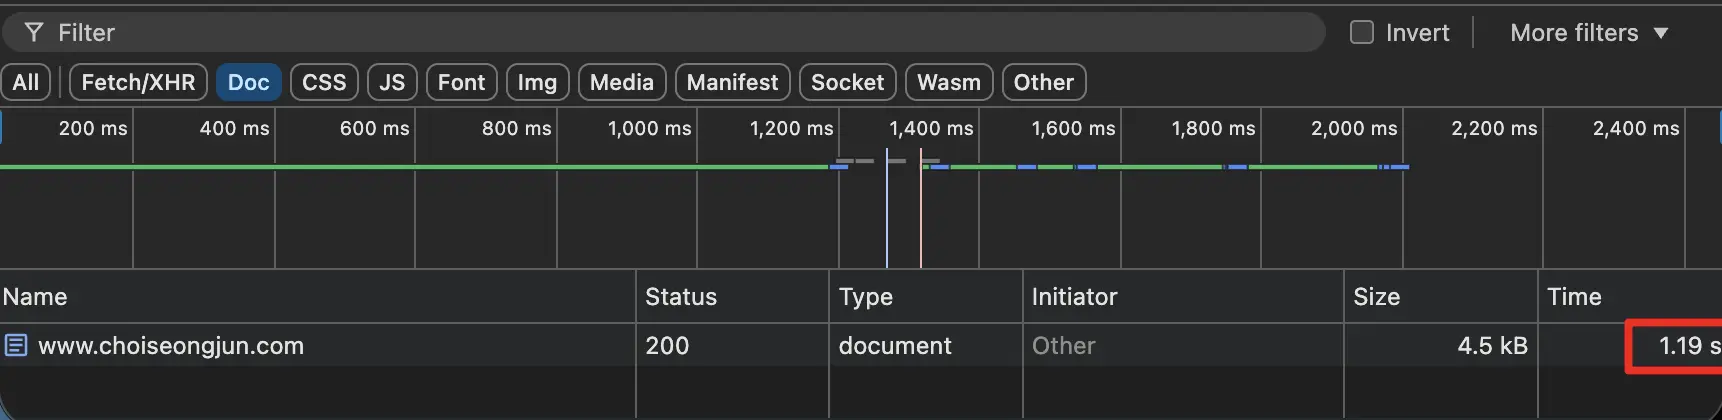Select the Other filter chip
This screenshot has height=420, width=1722.
pyautogui.click(x=1043, y=82)
